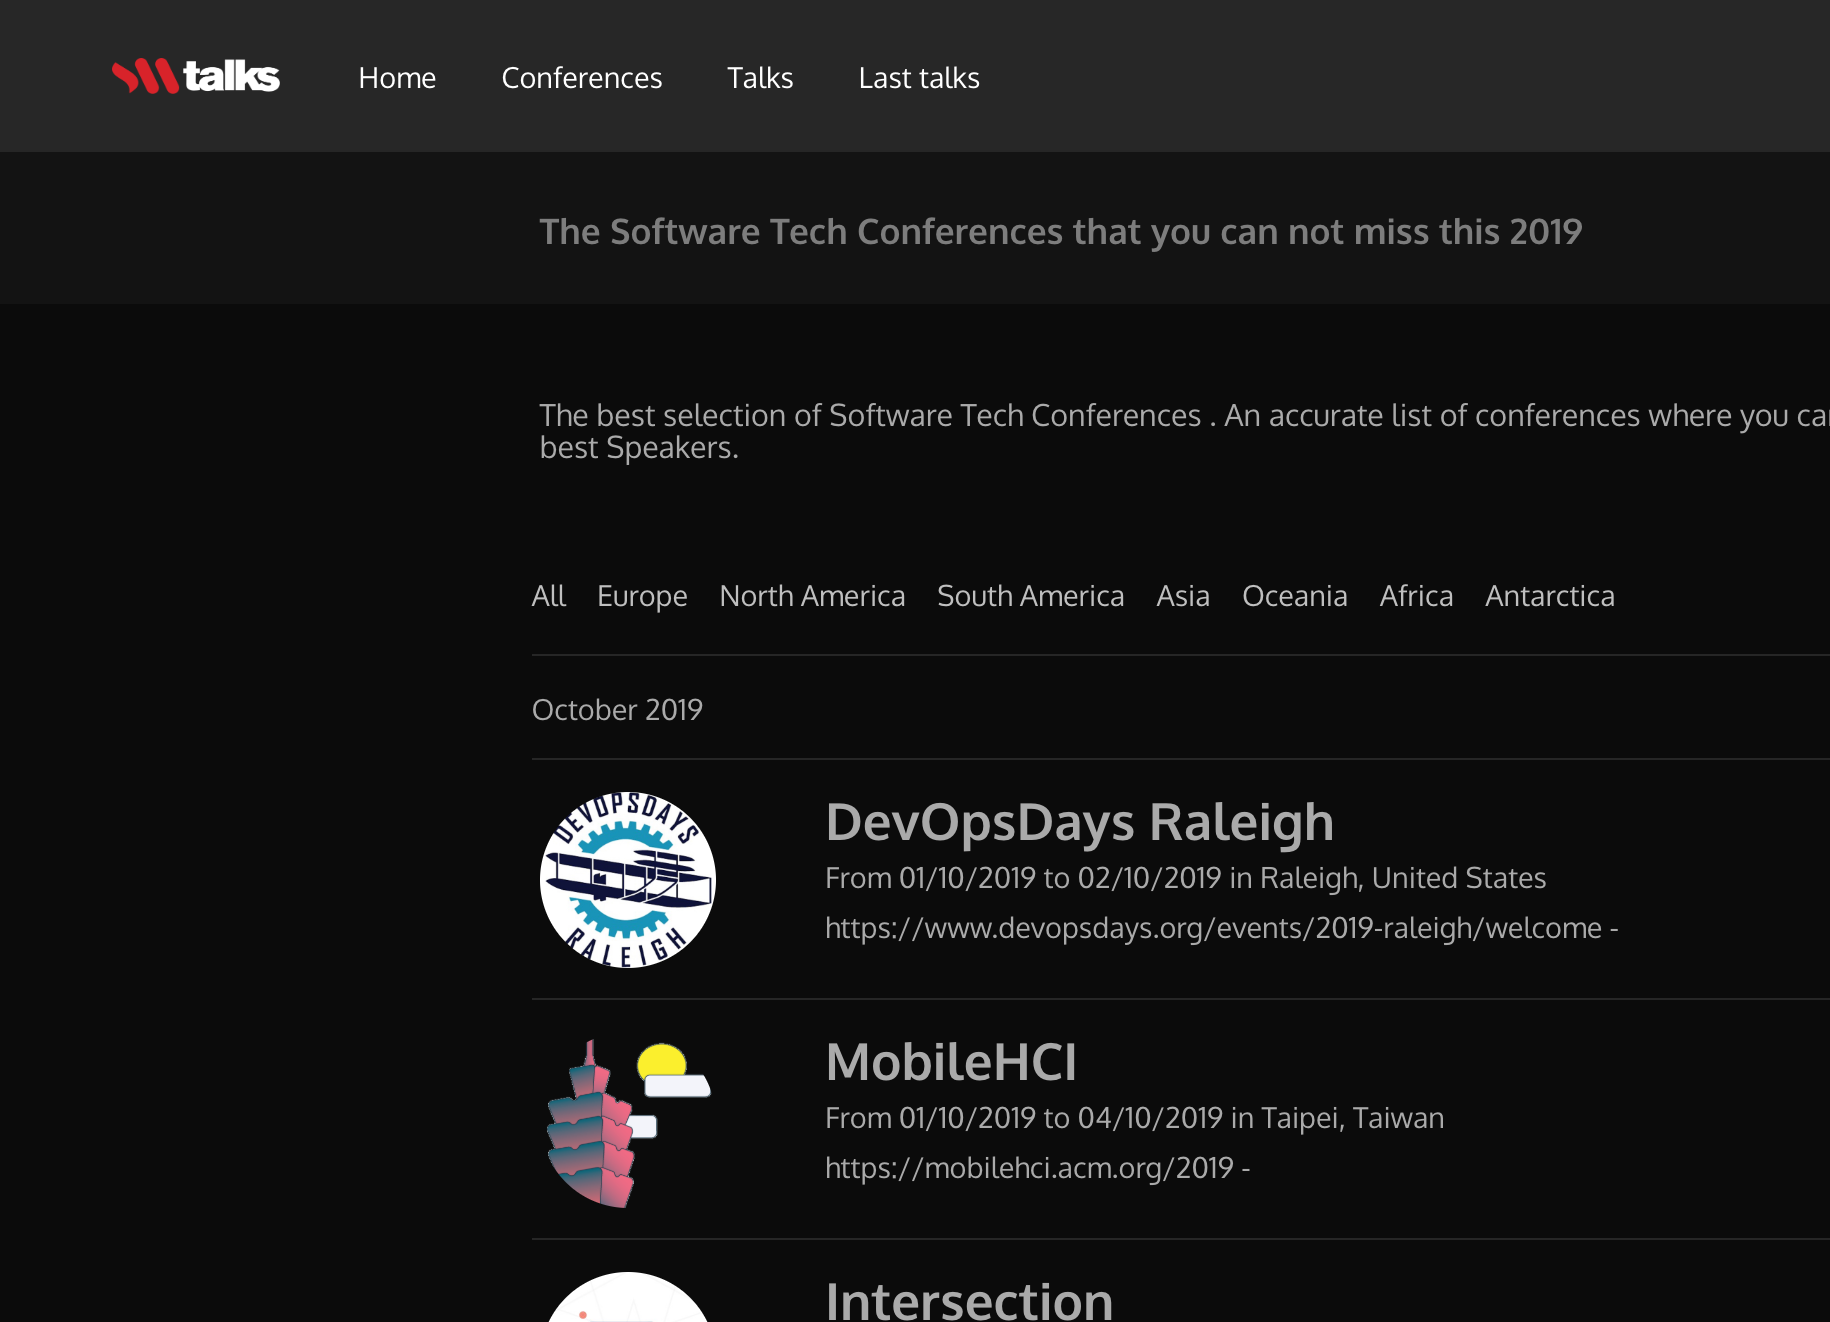Enable the Asia region filter
The image size is (1830, 1322).
pyautogui.click(x=1183, y=595)
